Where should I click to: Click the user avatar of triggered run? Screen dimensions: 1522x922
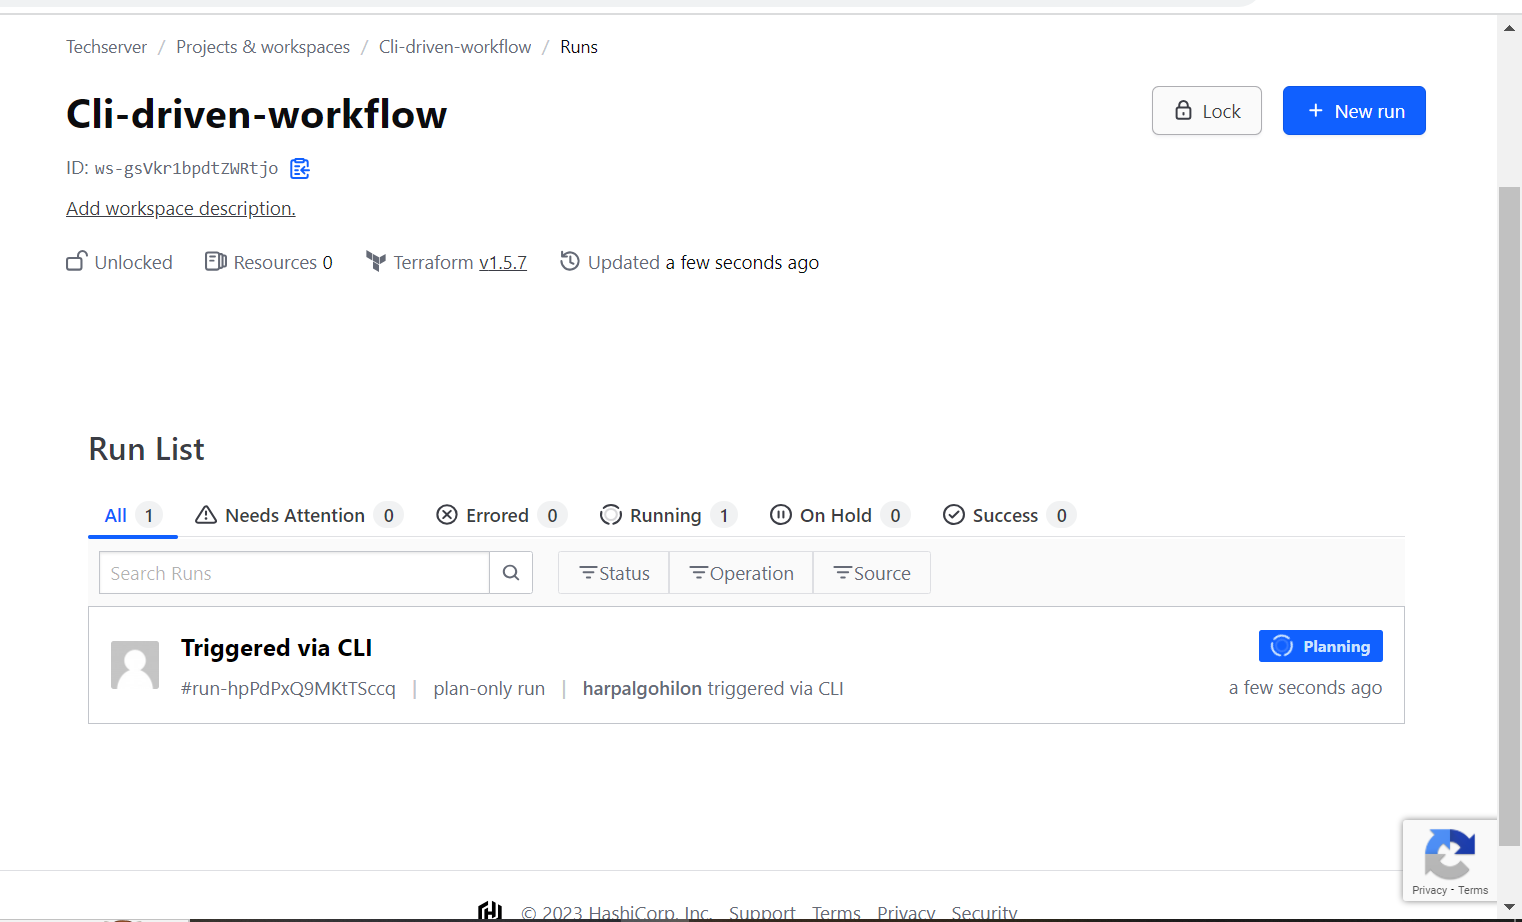pos(135,665)
